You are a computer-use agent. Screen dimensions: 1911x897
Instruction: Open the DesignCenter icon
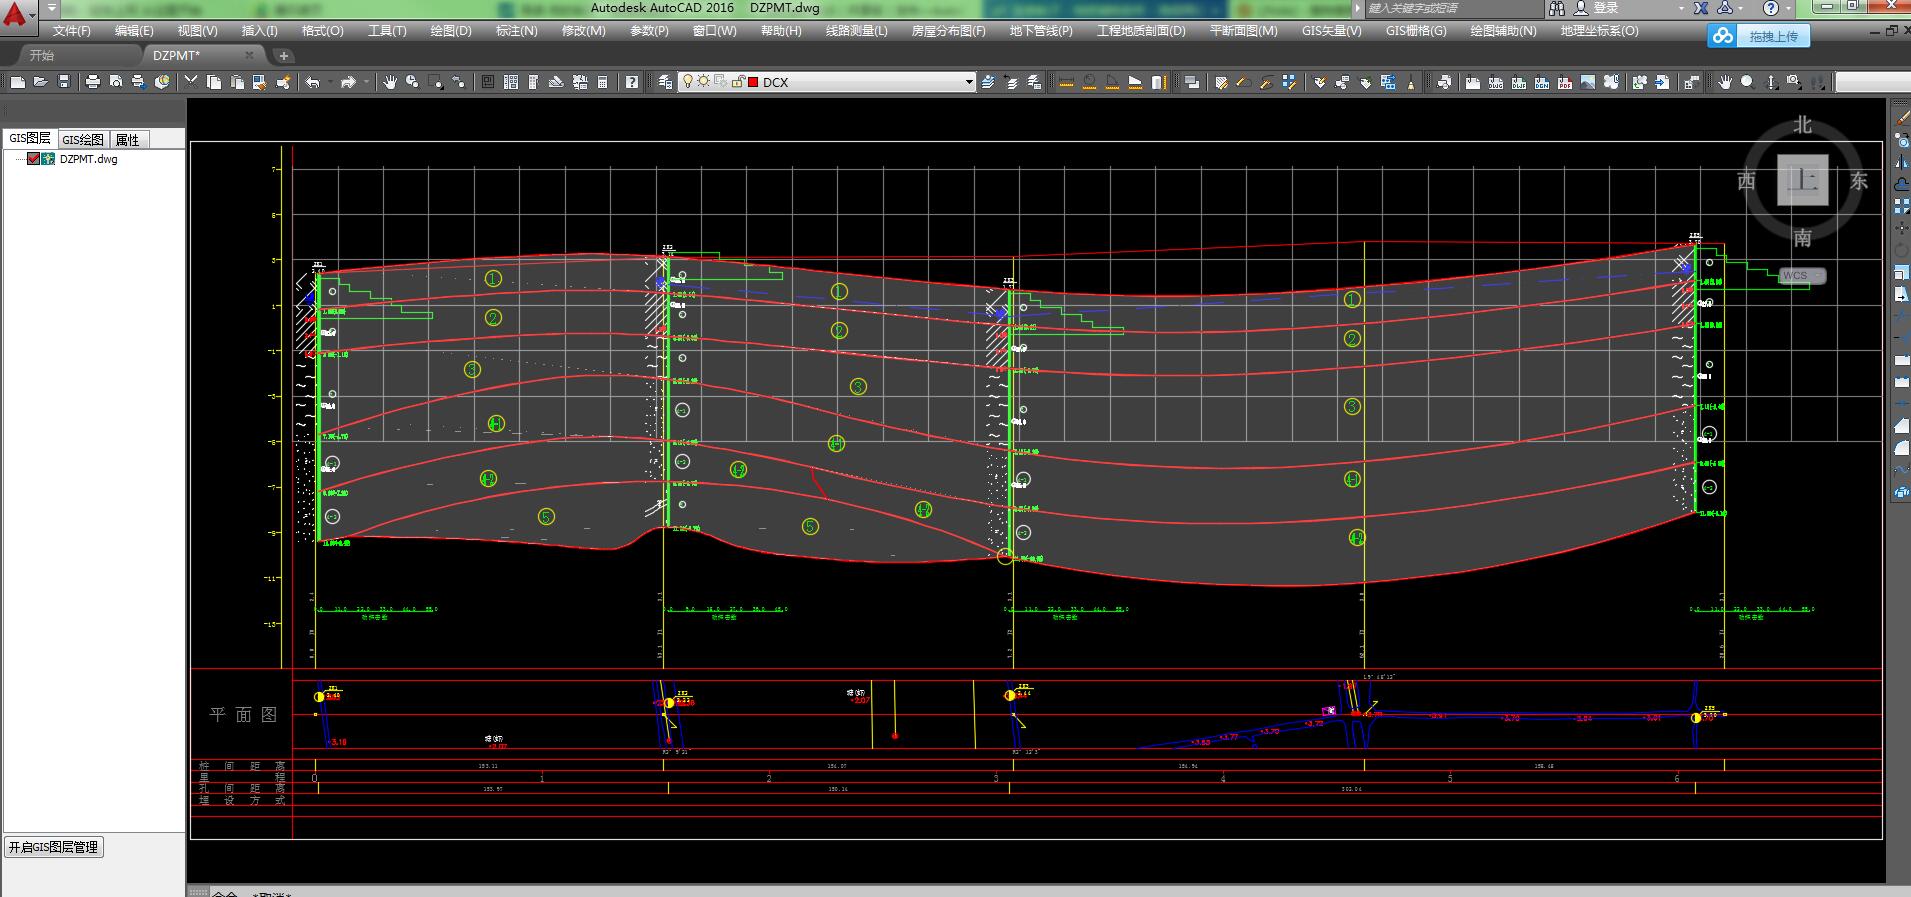pos(511,82)
